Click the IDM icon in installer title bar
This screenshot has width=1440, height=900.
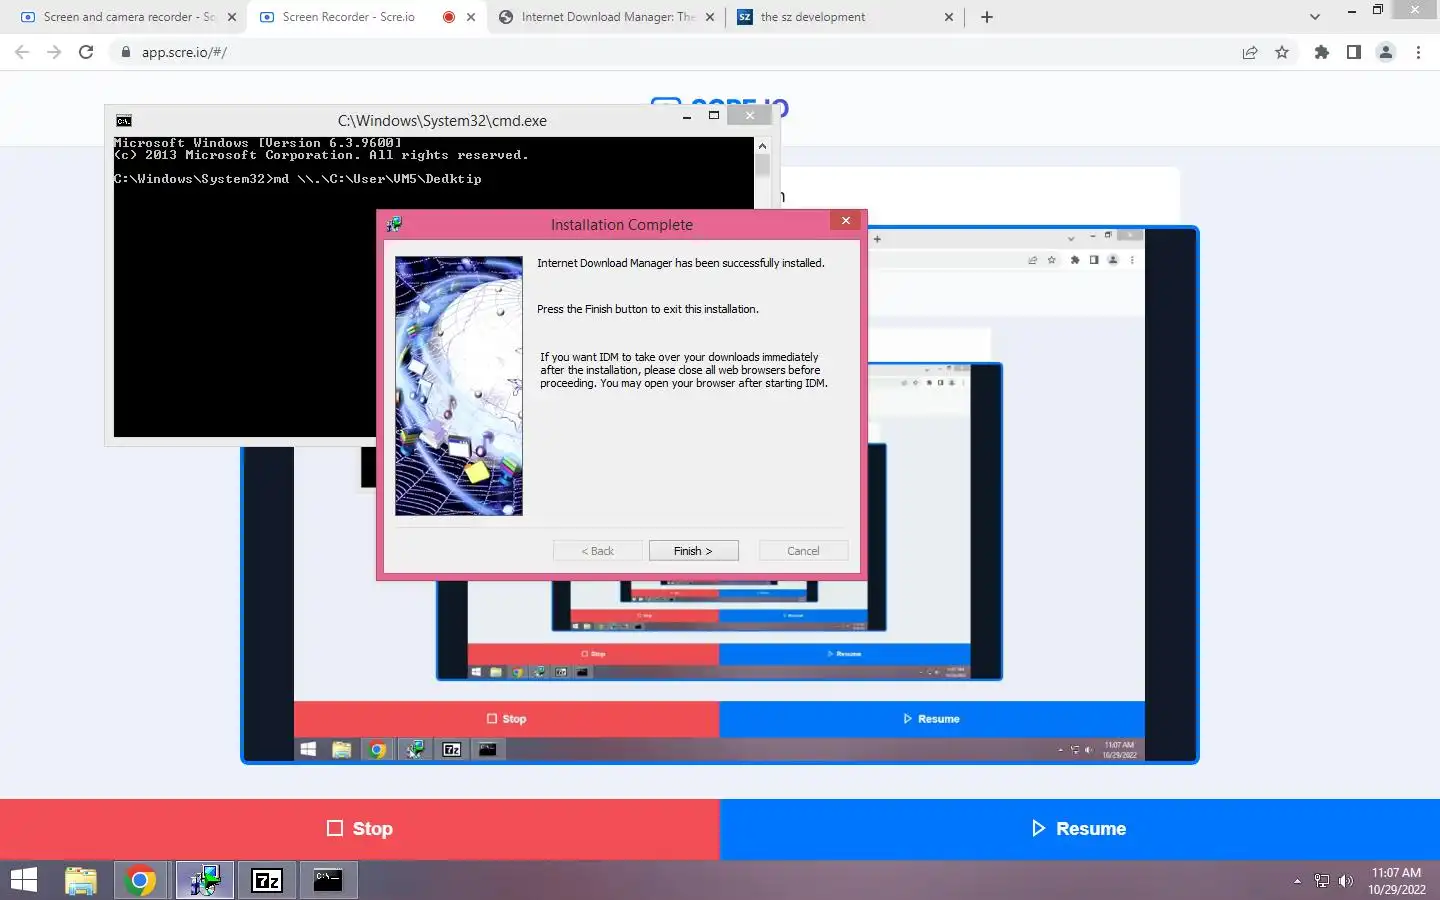[x=394, y=224]
